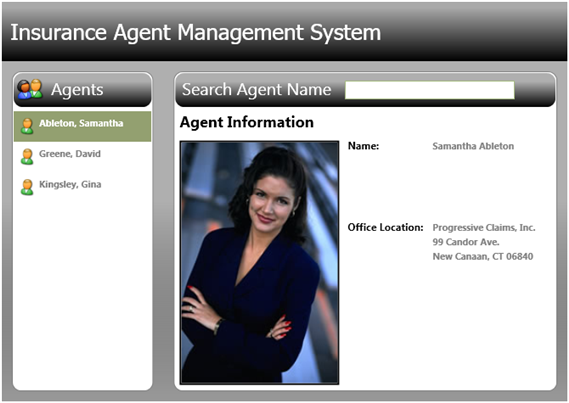Click empty area below agents list
This screenshot has height=403, width=569.
coord(83,294)
